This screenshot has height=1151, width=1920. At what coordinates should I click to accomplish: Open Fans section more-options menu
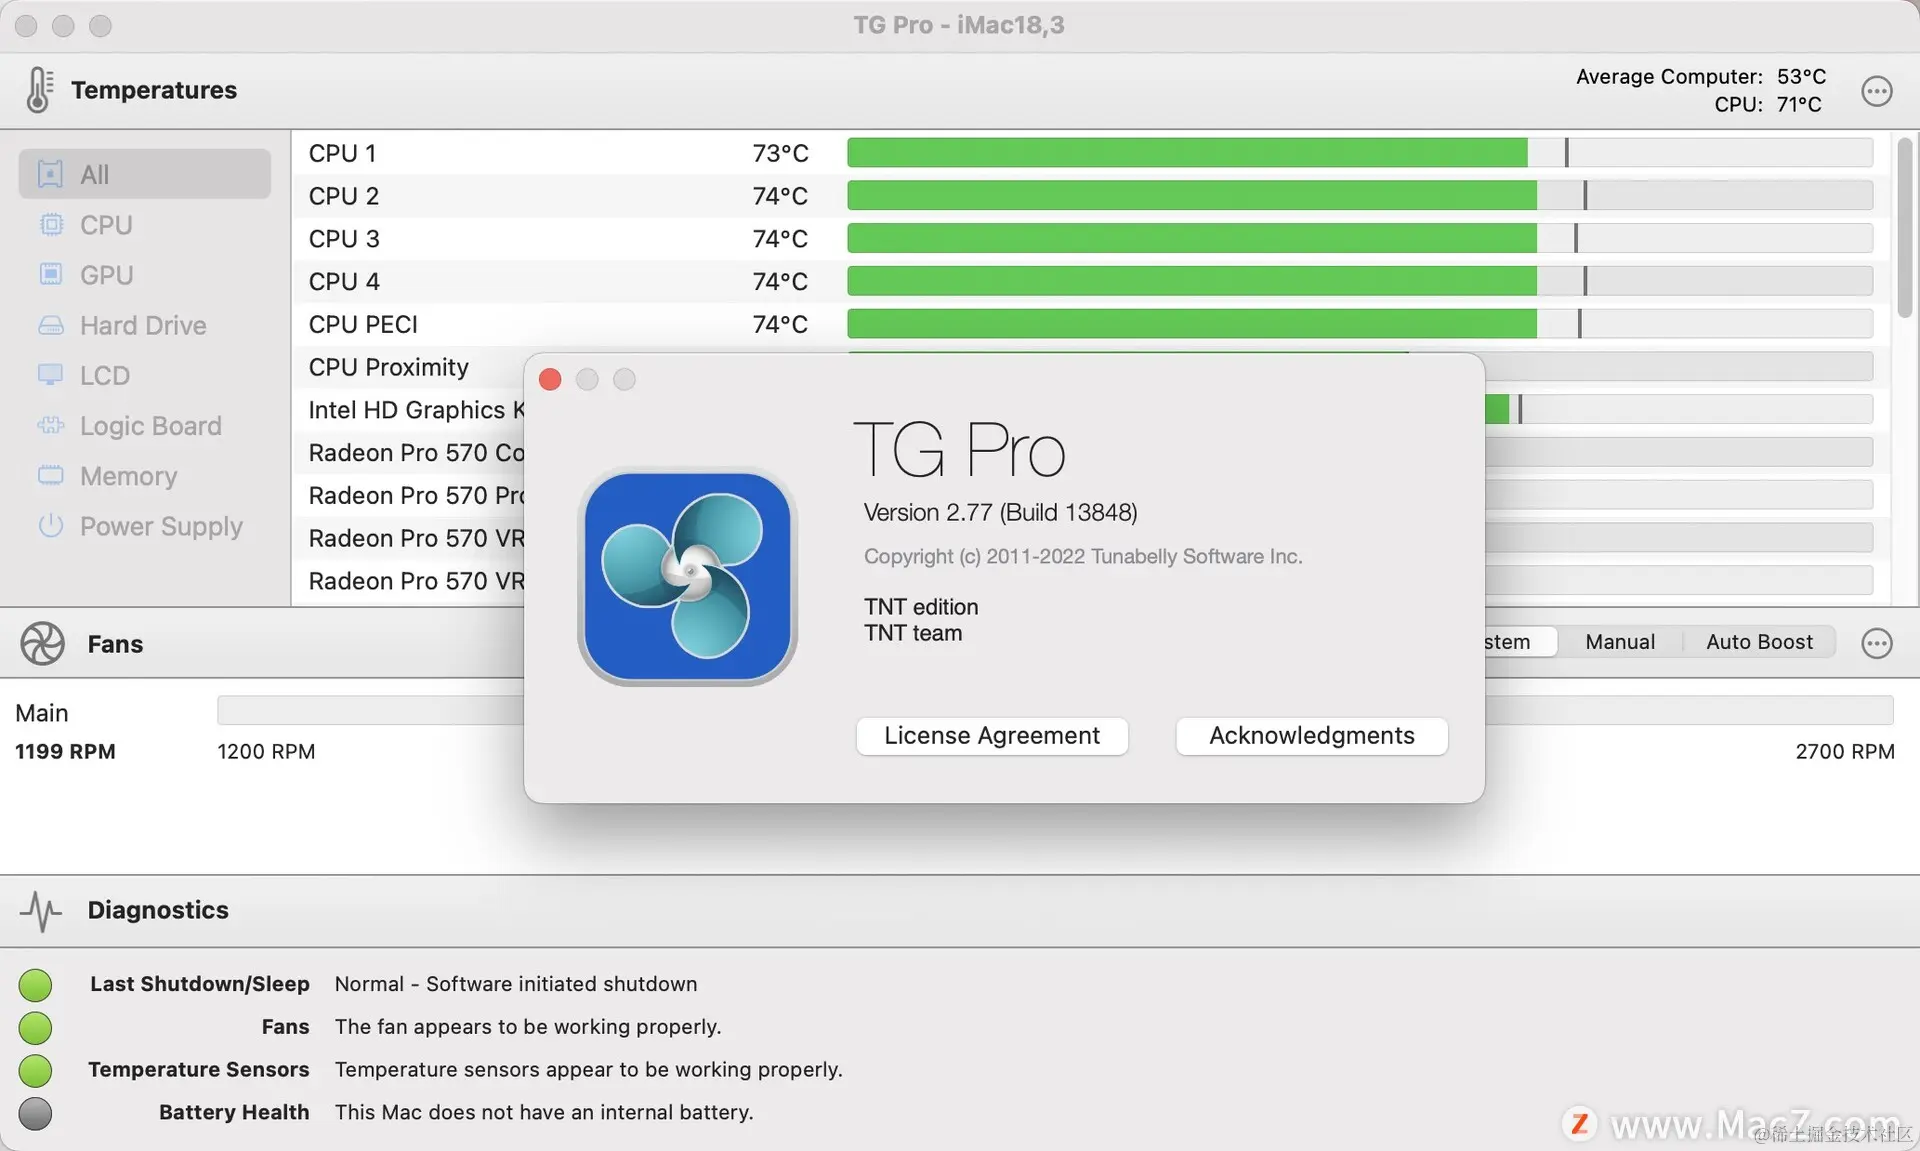1876,644
